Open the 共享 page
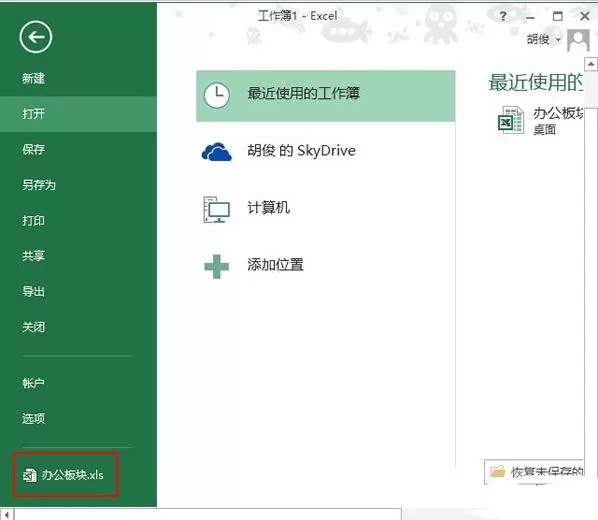 coord(34,256)
